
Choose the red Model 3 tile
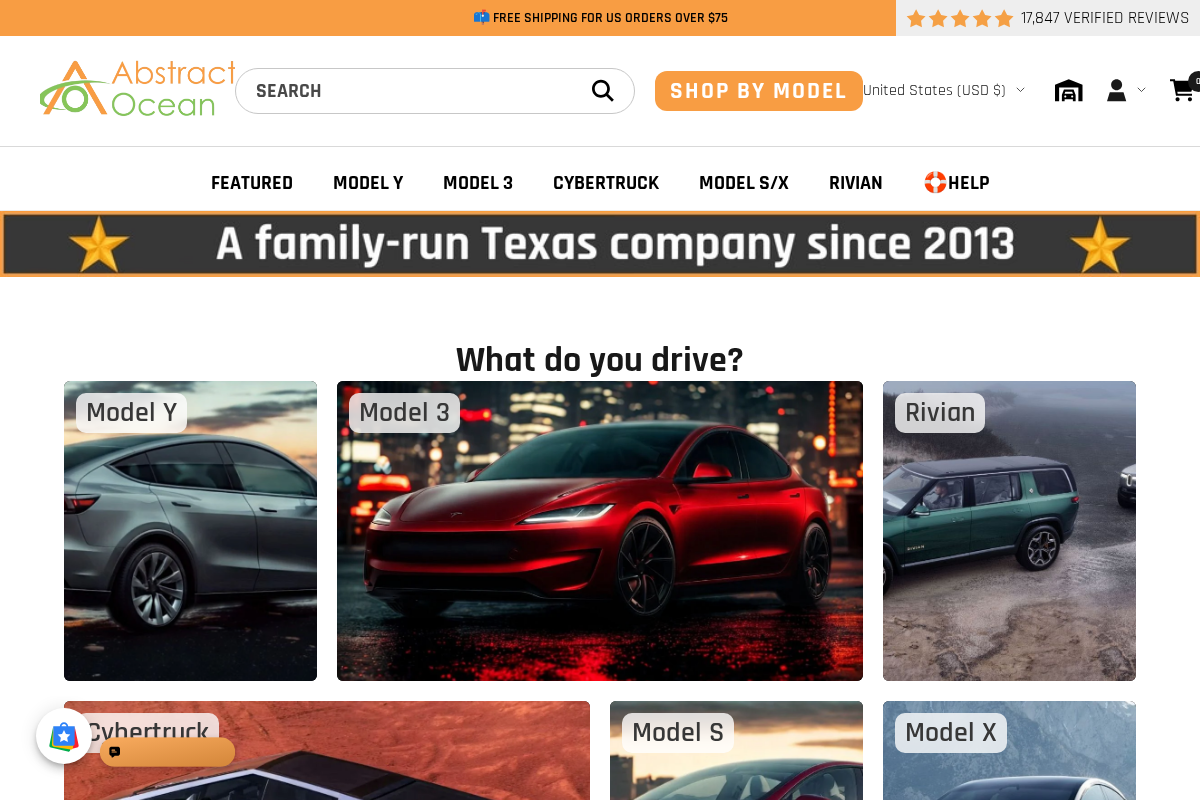coord(599,530)
